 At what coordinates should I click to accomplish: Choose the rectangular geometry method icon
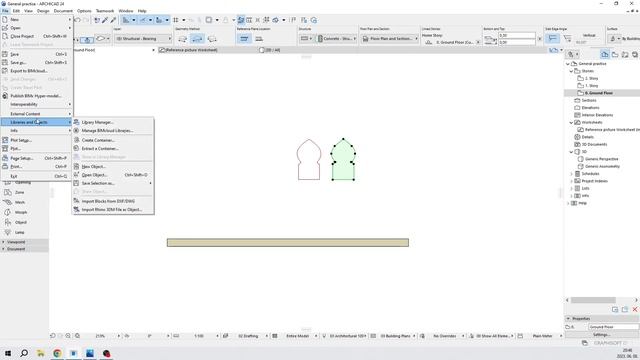click(x=197, y=39)
